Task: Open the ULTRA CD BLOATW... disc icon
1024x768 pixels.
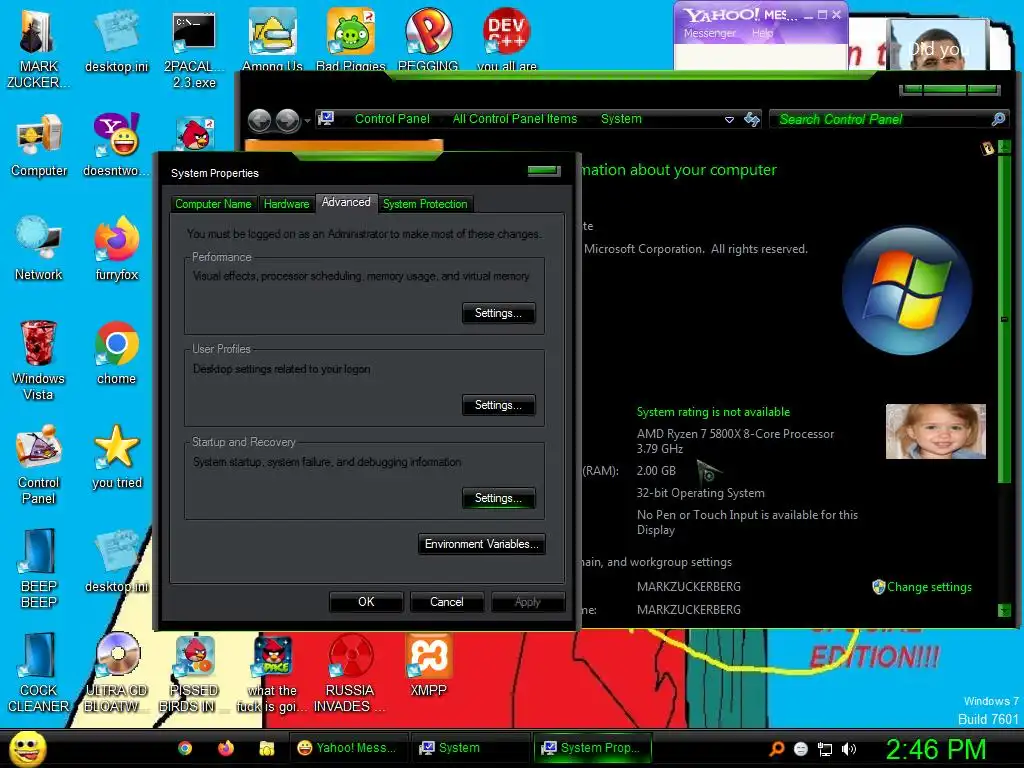Action: (x=116, y=672)
